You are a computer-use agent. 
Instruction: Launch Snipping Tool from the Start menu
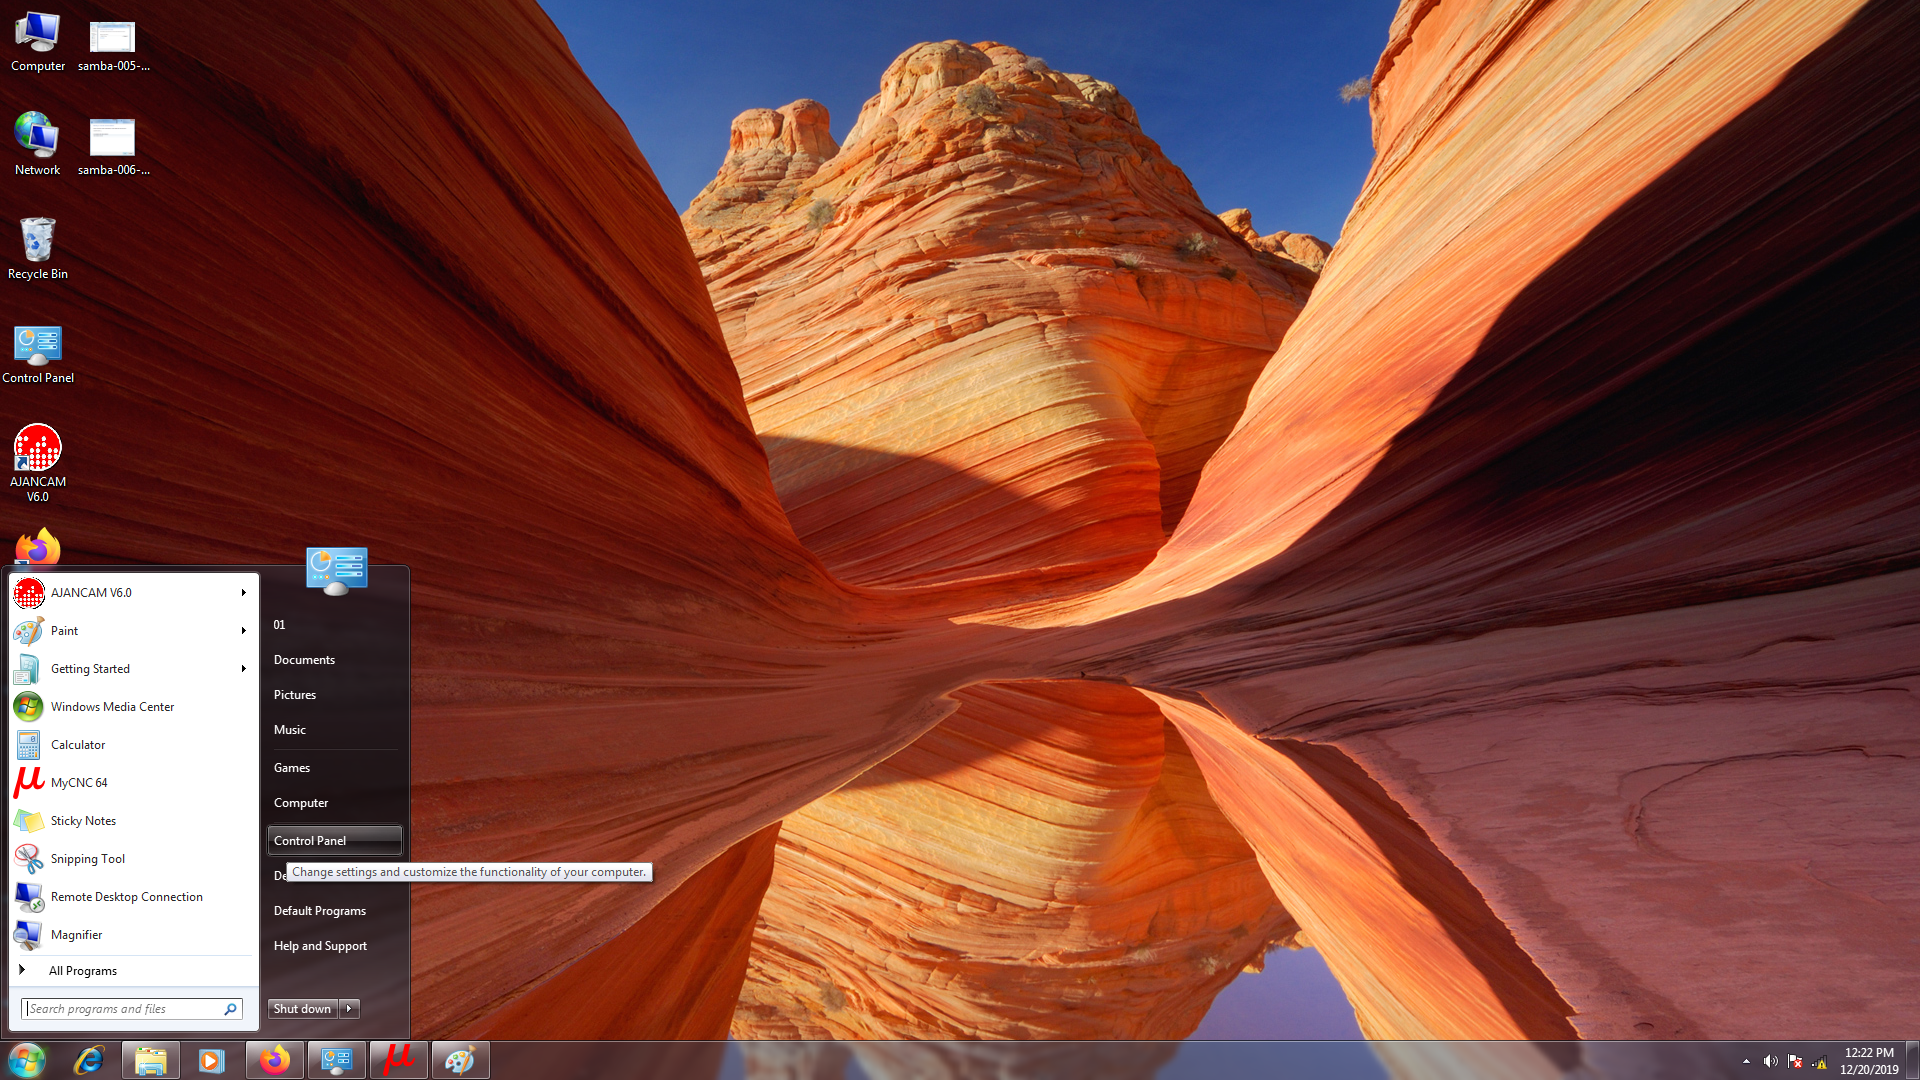click(88, 859)
